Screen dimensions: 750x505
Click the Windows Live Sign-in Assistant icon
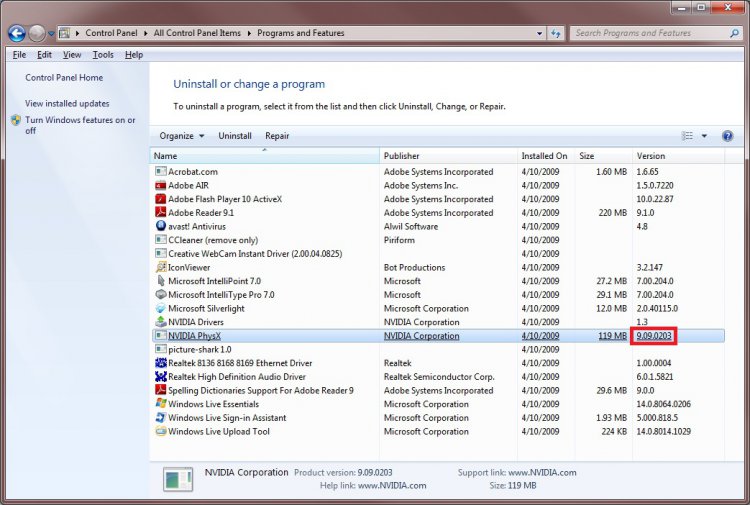click(x=161, y=417)
